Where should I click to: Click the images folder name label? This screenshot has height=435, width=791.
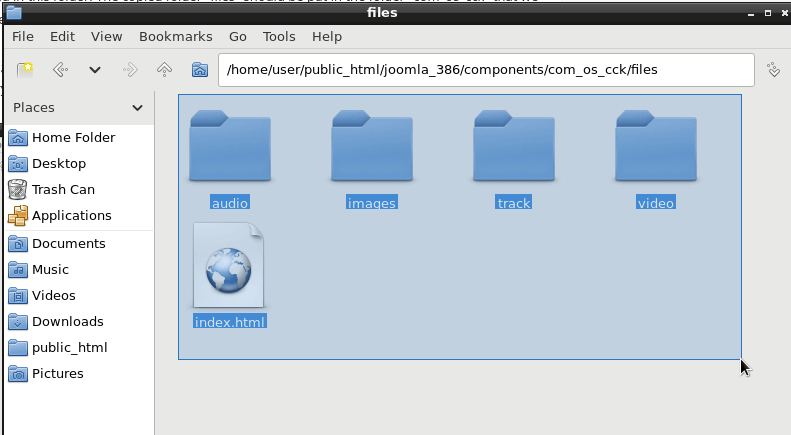pyautogui.click(x=372, y=202)
